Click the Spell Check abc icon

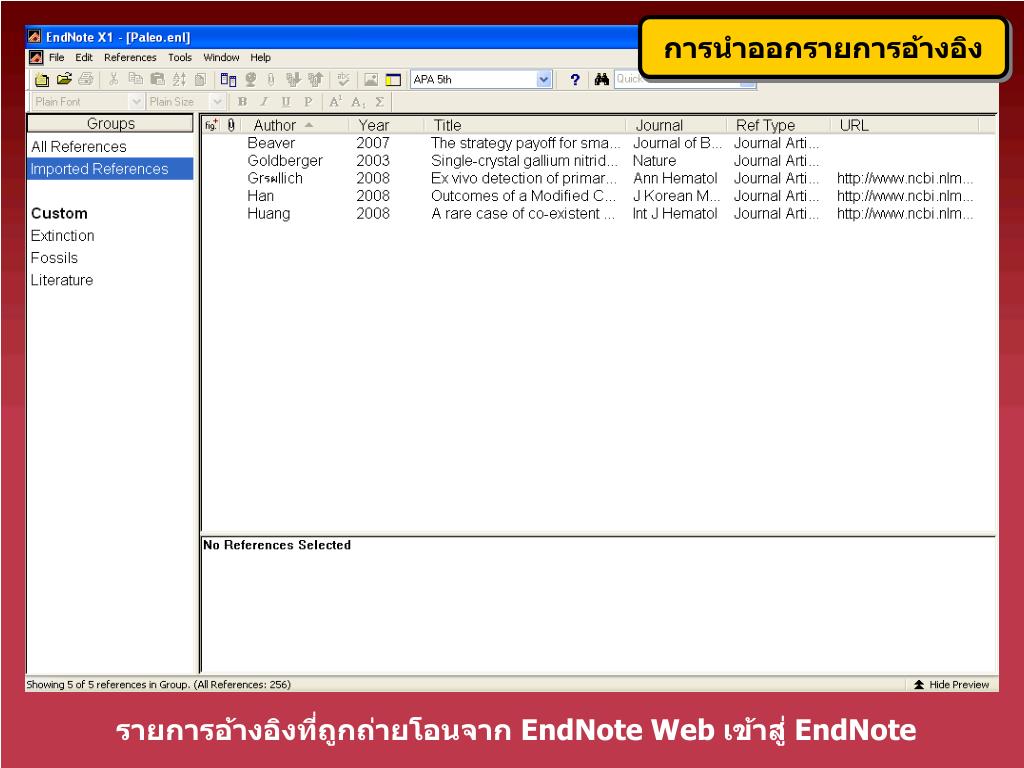[x=343, y=80]
